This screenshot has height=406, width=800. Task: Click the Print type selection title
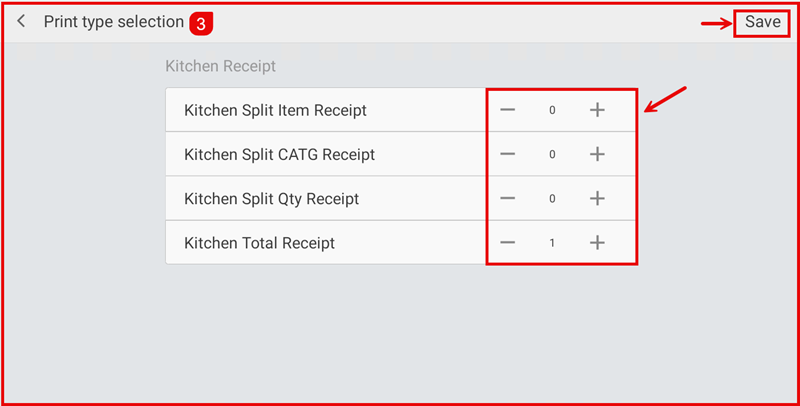[x=113, y=22]
